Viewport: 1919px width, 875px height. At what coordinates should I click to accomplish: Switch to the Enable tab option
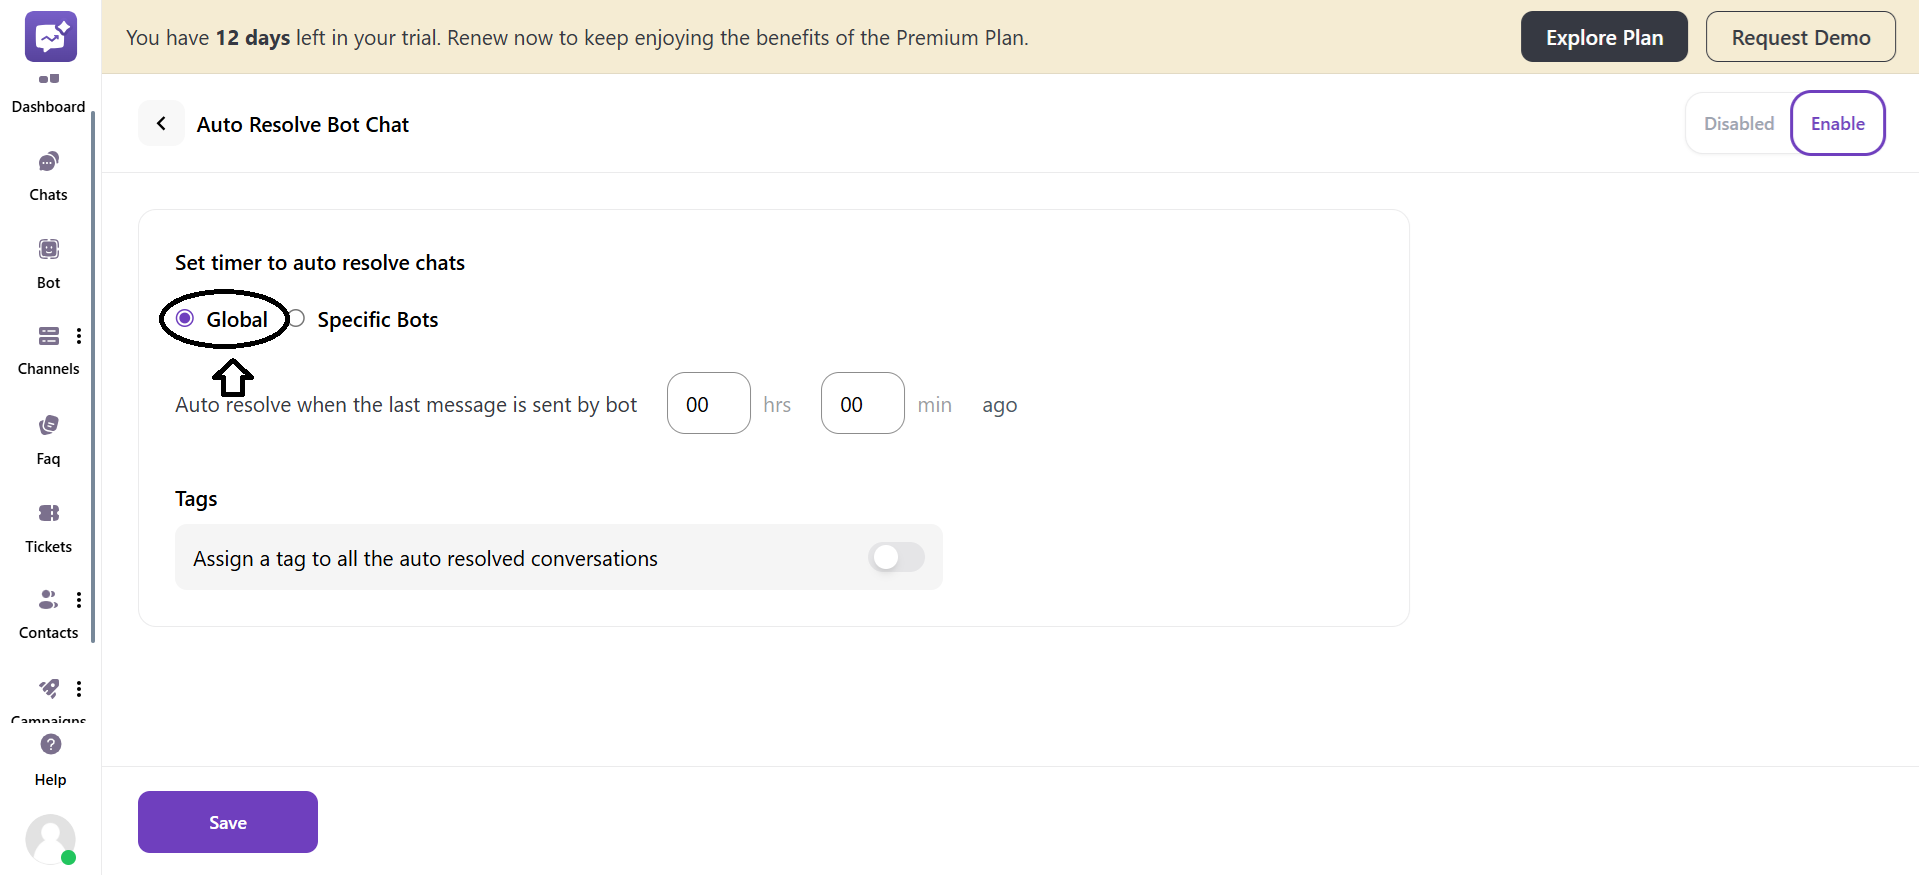(1837, 124)
